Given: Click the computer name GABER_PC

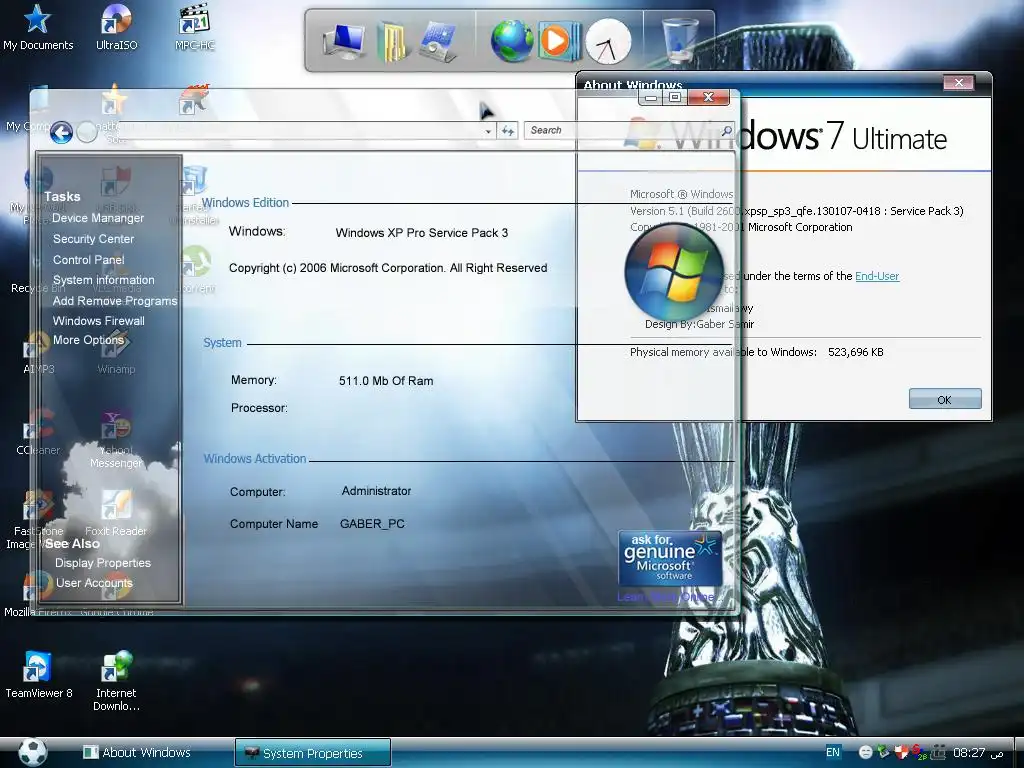Looking at the screenshot, I should pyautogui.click(x=372, y=524).
